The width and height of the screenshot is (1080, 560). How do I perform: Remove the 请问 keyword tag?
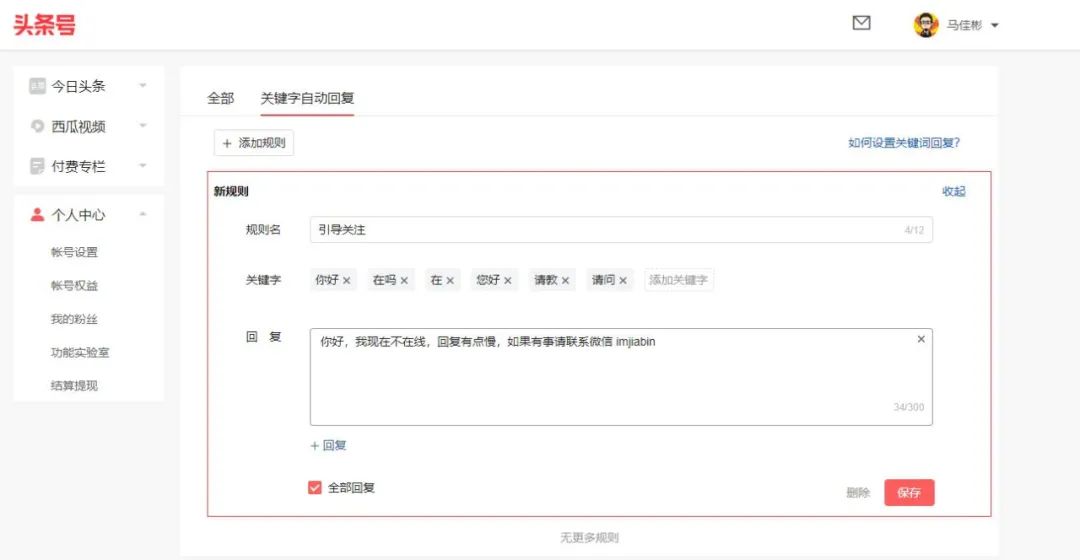point(623,281)
